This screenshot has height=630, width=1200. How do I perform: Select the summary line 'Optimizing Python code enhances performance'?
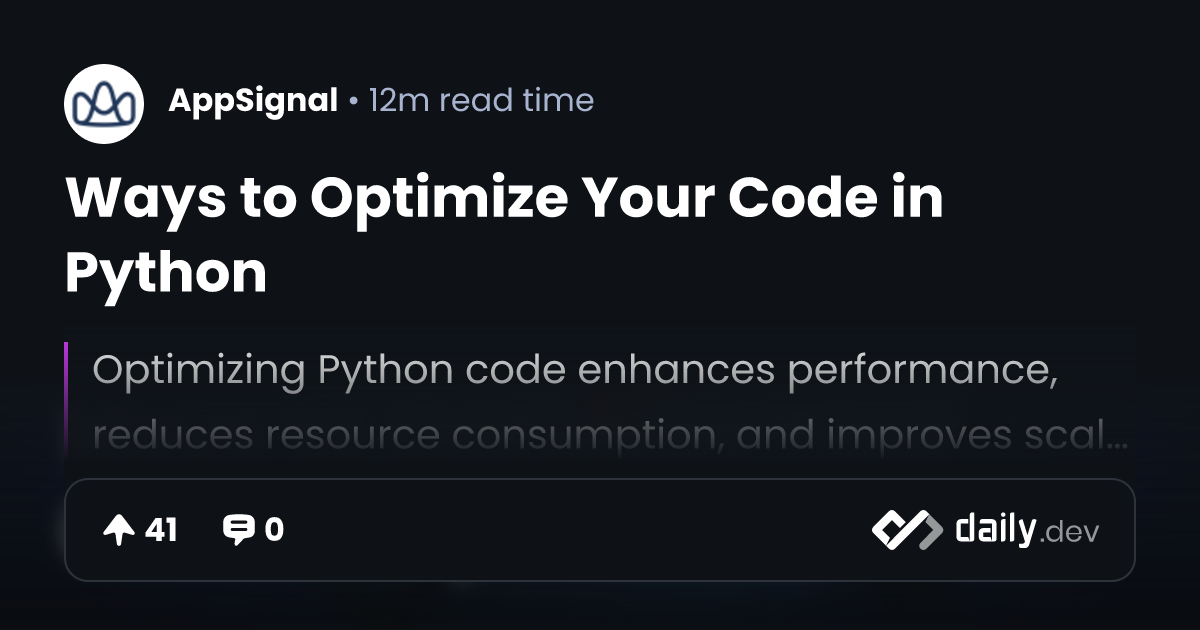(x=574, y=370)
